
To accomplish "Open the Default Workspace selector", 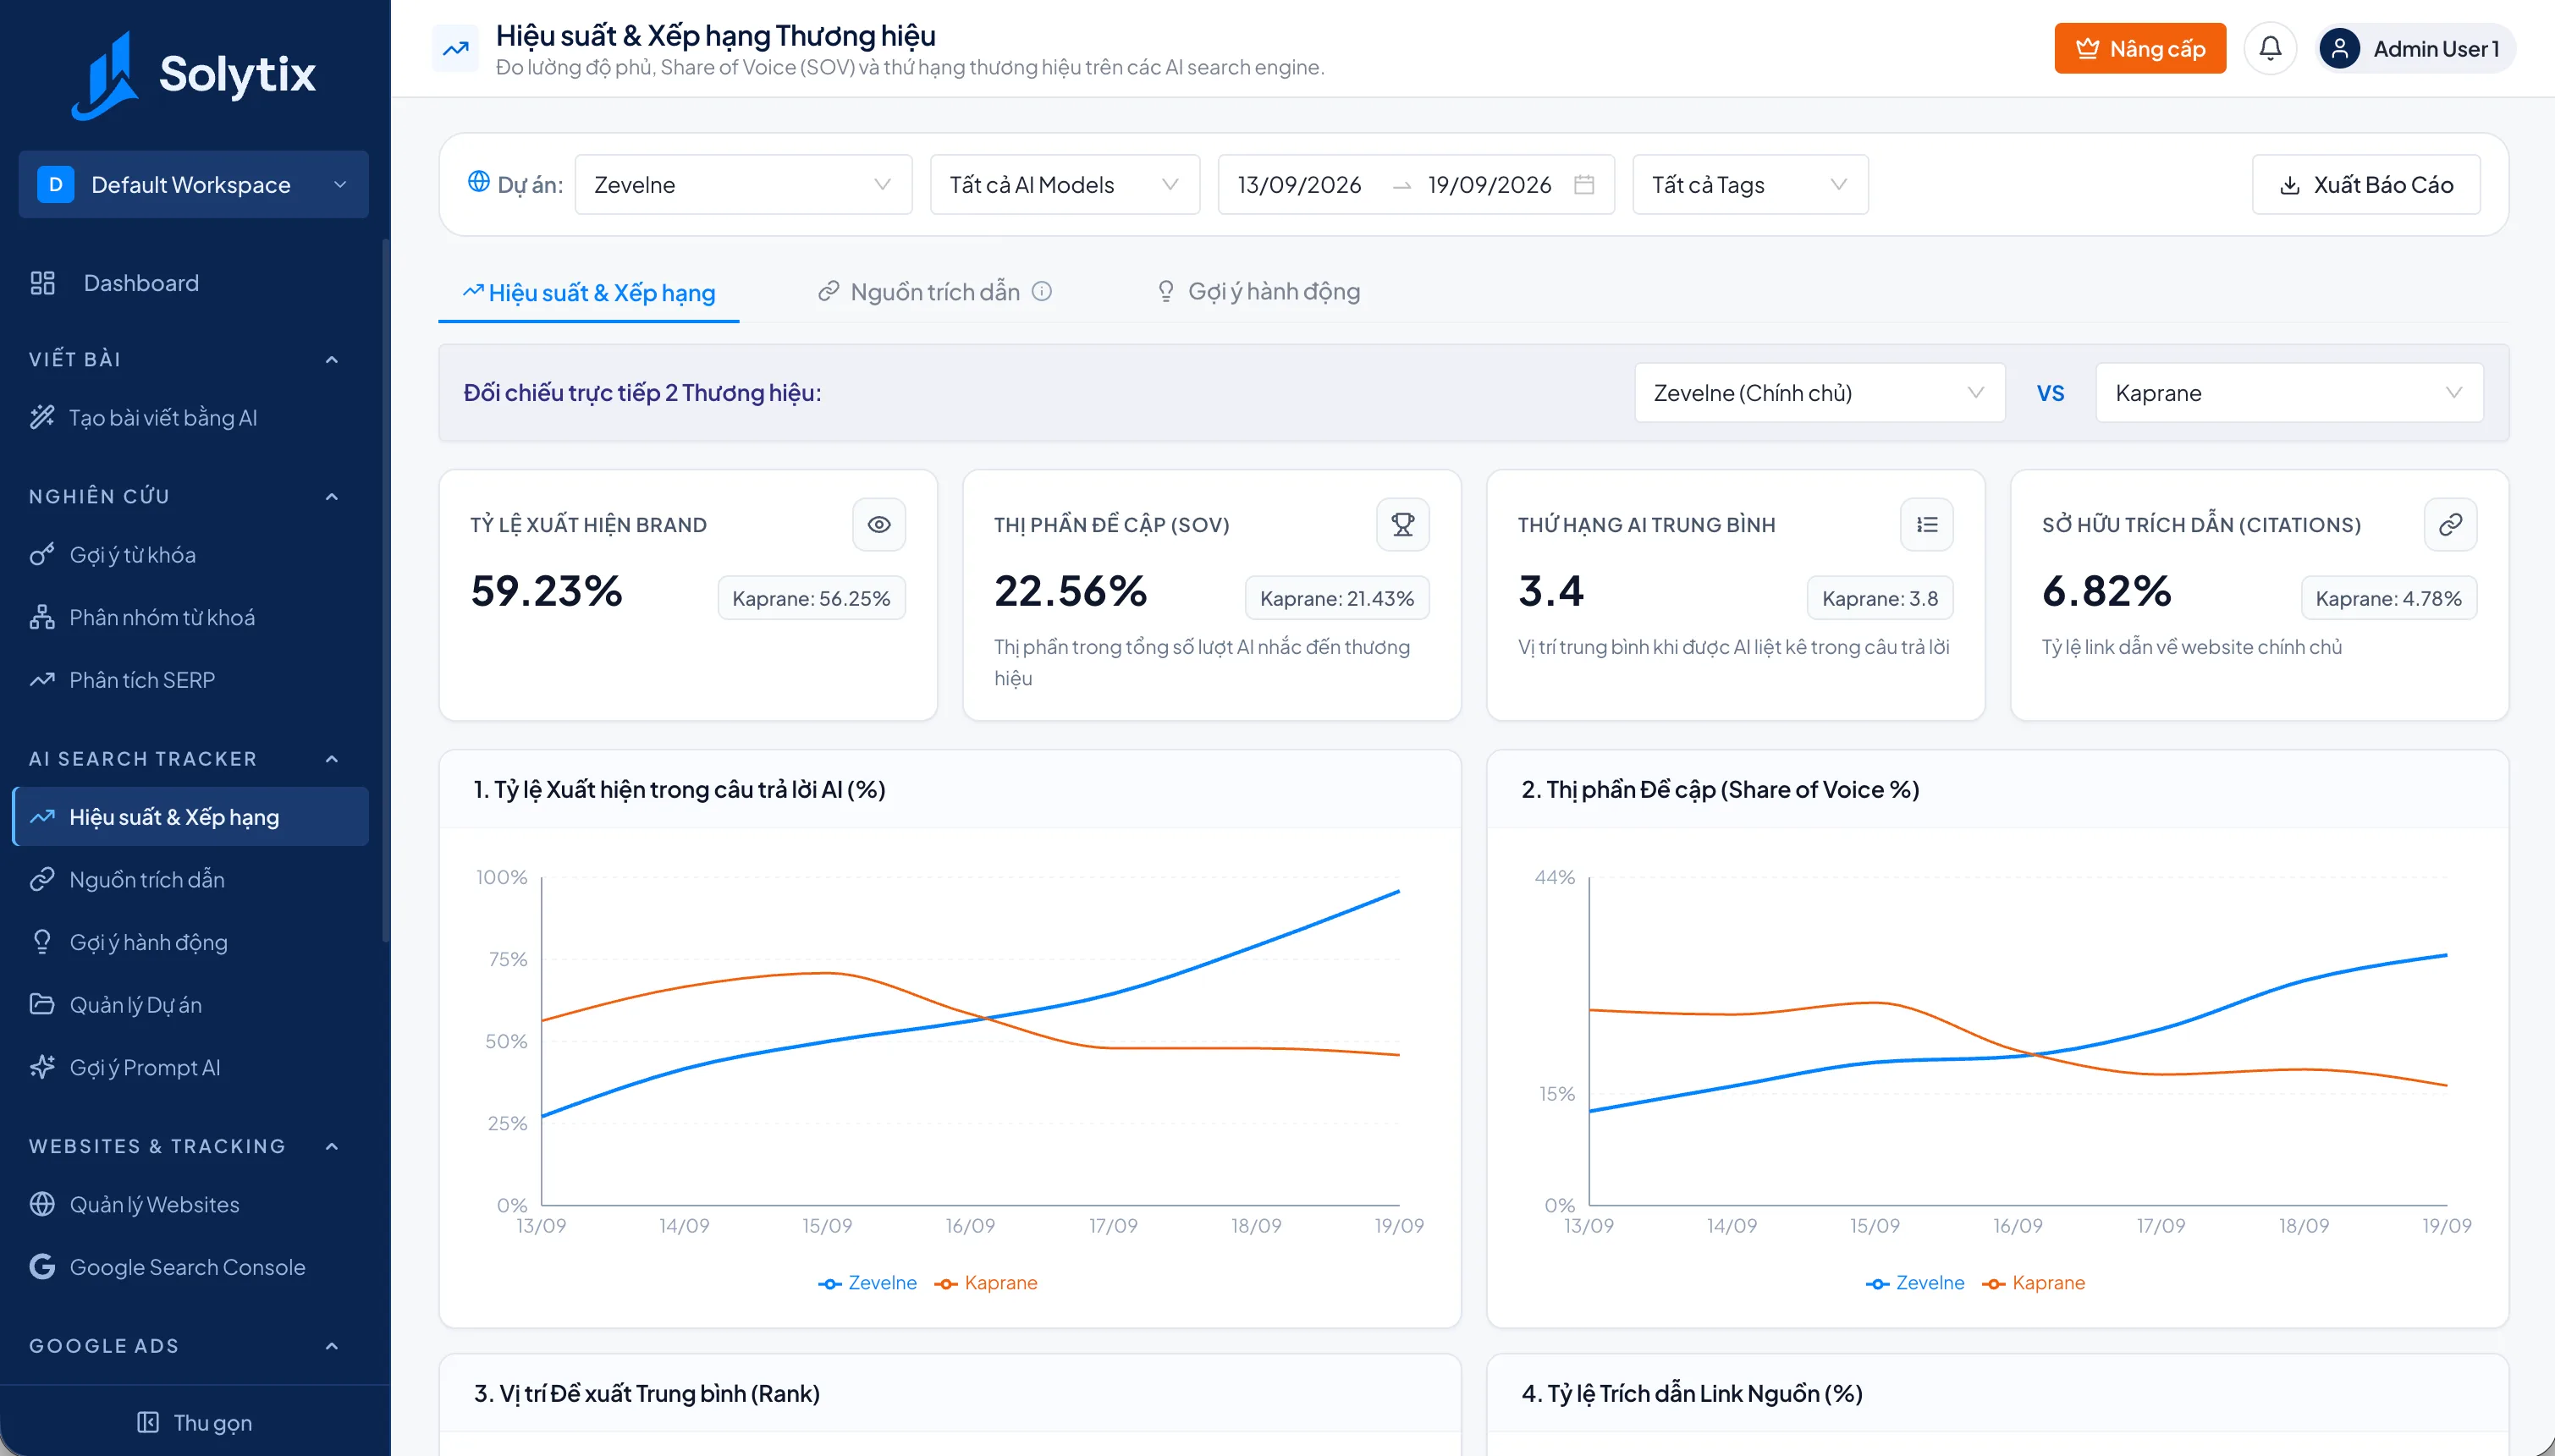I will [x=194, y=184].
